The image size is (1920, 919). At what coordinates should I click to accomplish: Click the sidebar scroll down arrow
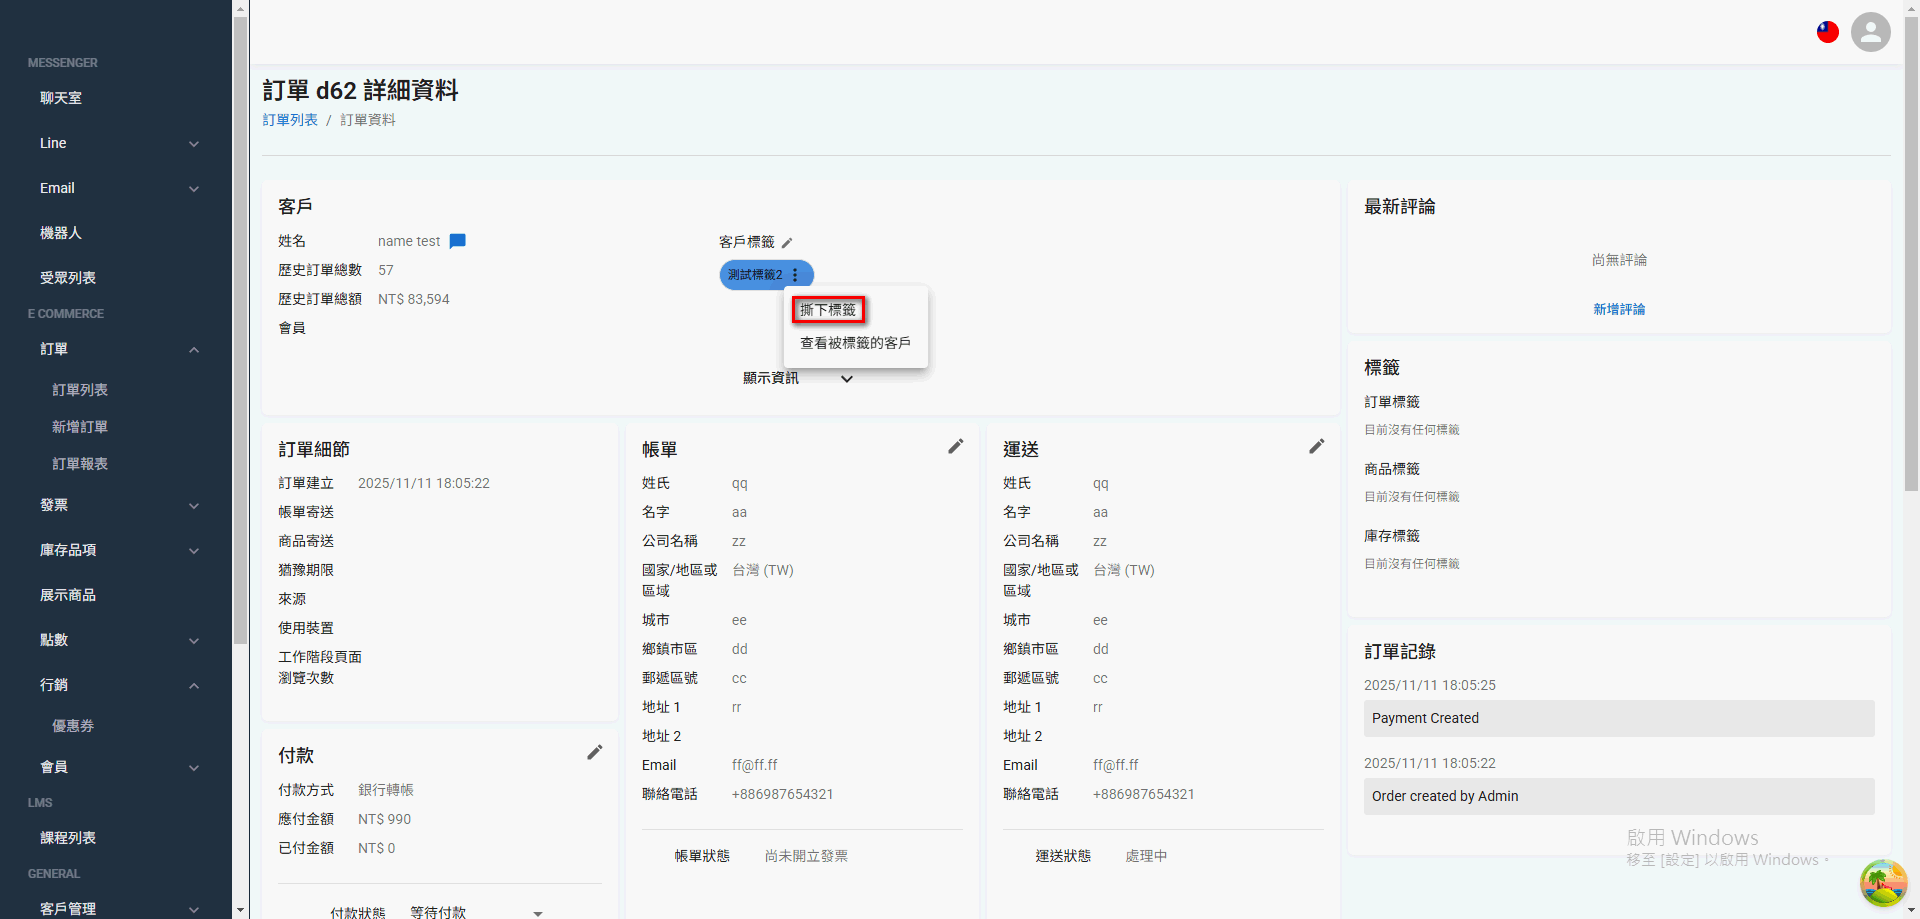[240, 910]
